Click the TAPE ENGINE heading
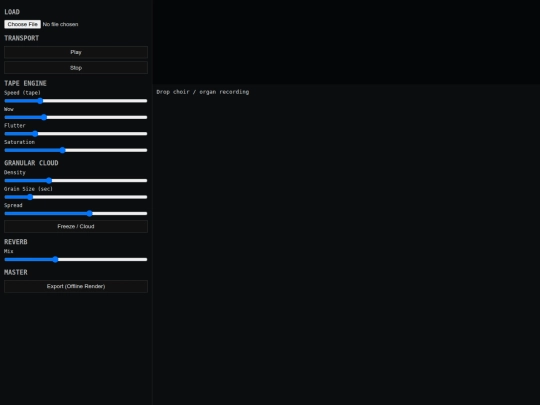Screen dimensions: 540x405 [25, 83]
